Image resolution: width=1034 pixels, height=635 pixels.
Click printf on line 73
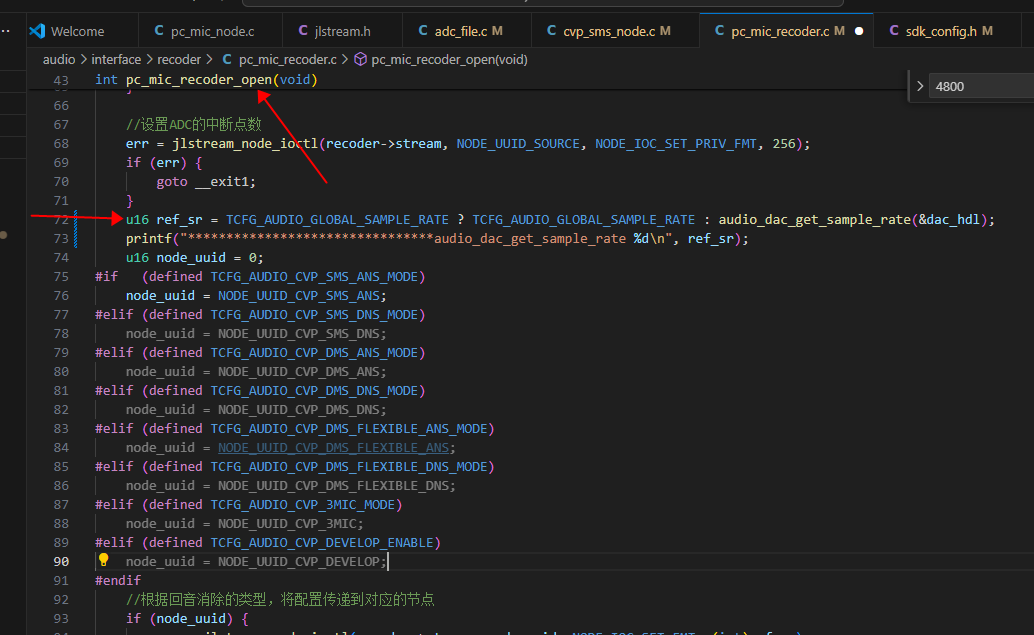click(149, 239)
